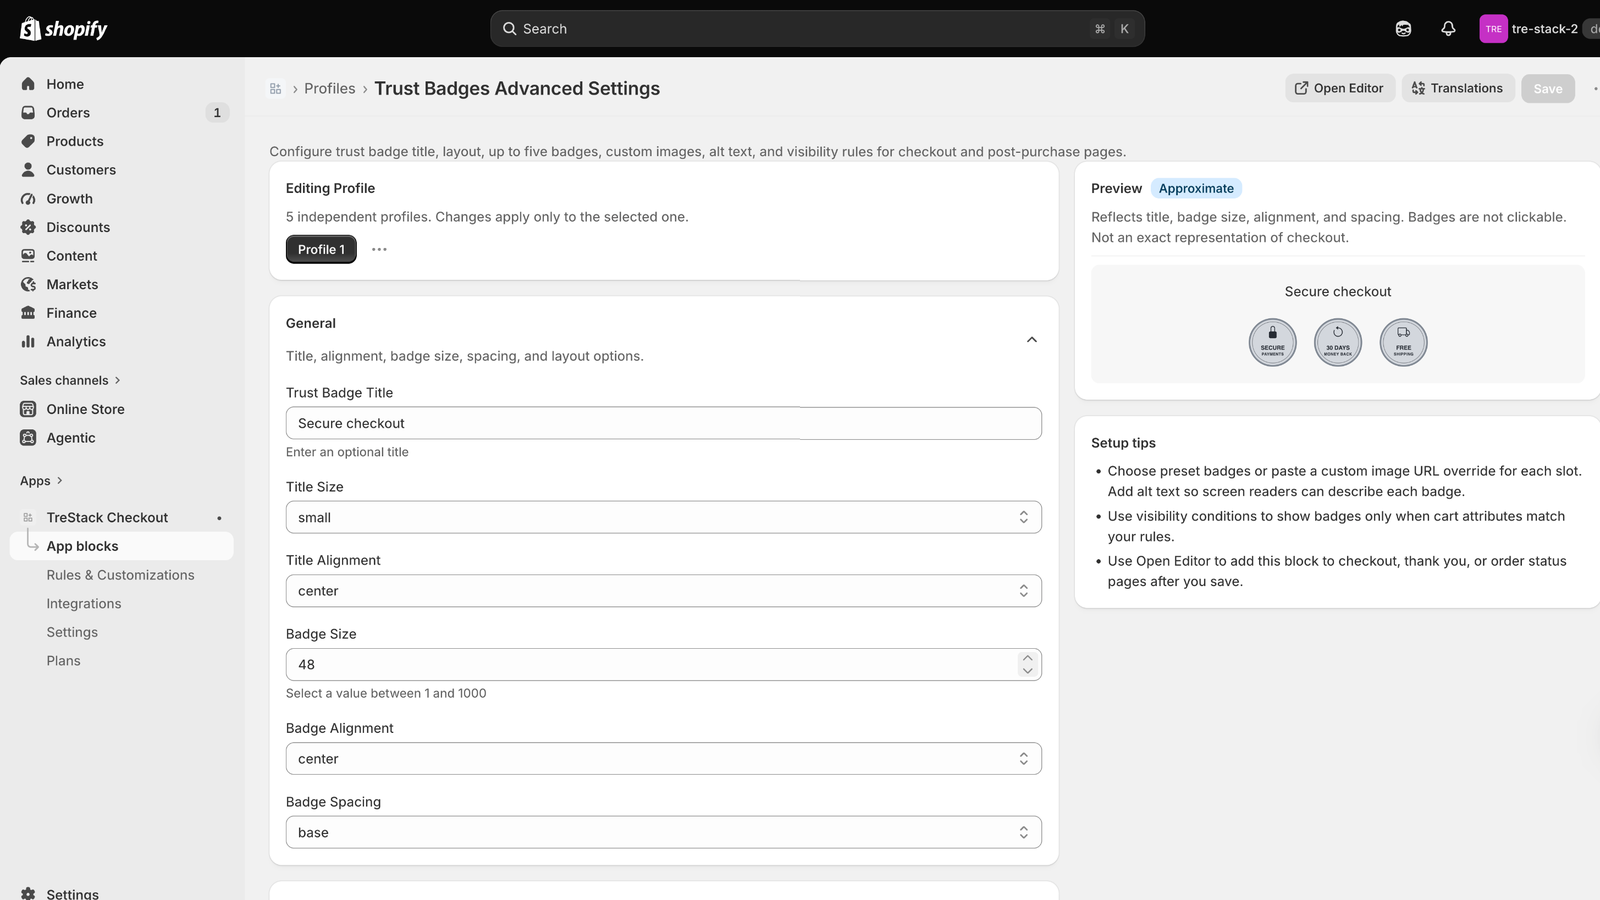1600x900 pixels.
Task: Click the Profiles breadcrumb link
Action: 330,89
